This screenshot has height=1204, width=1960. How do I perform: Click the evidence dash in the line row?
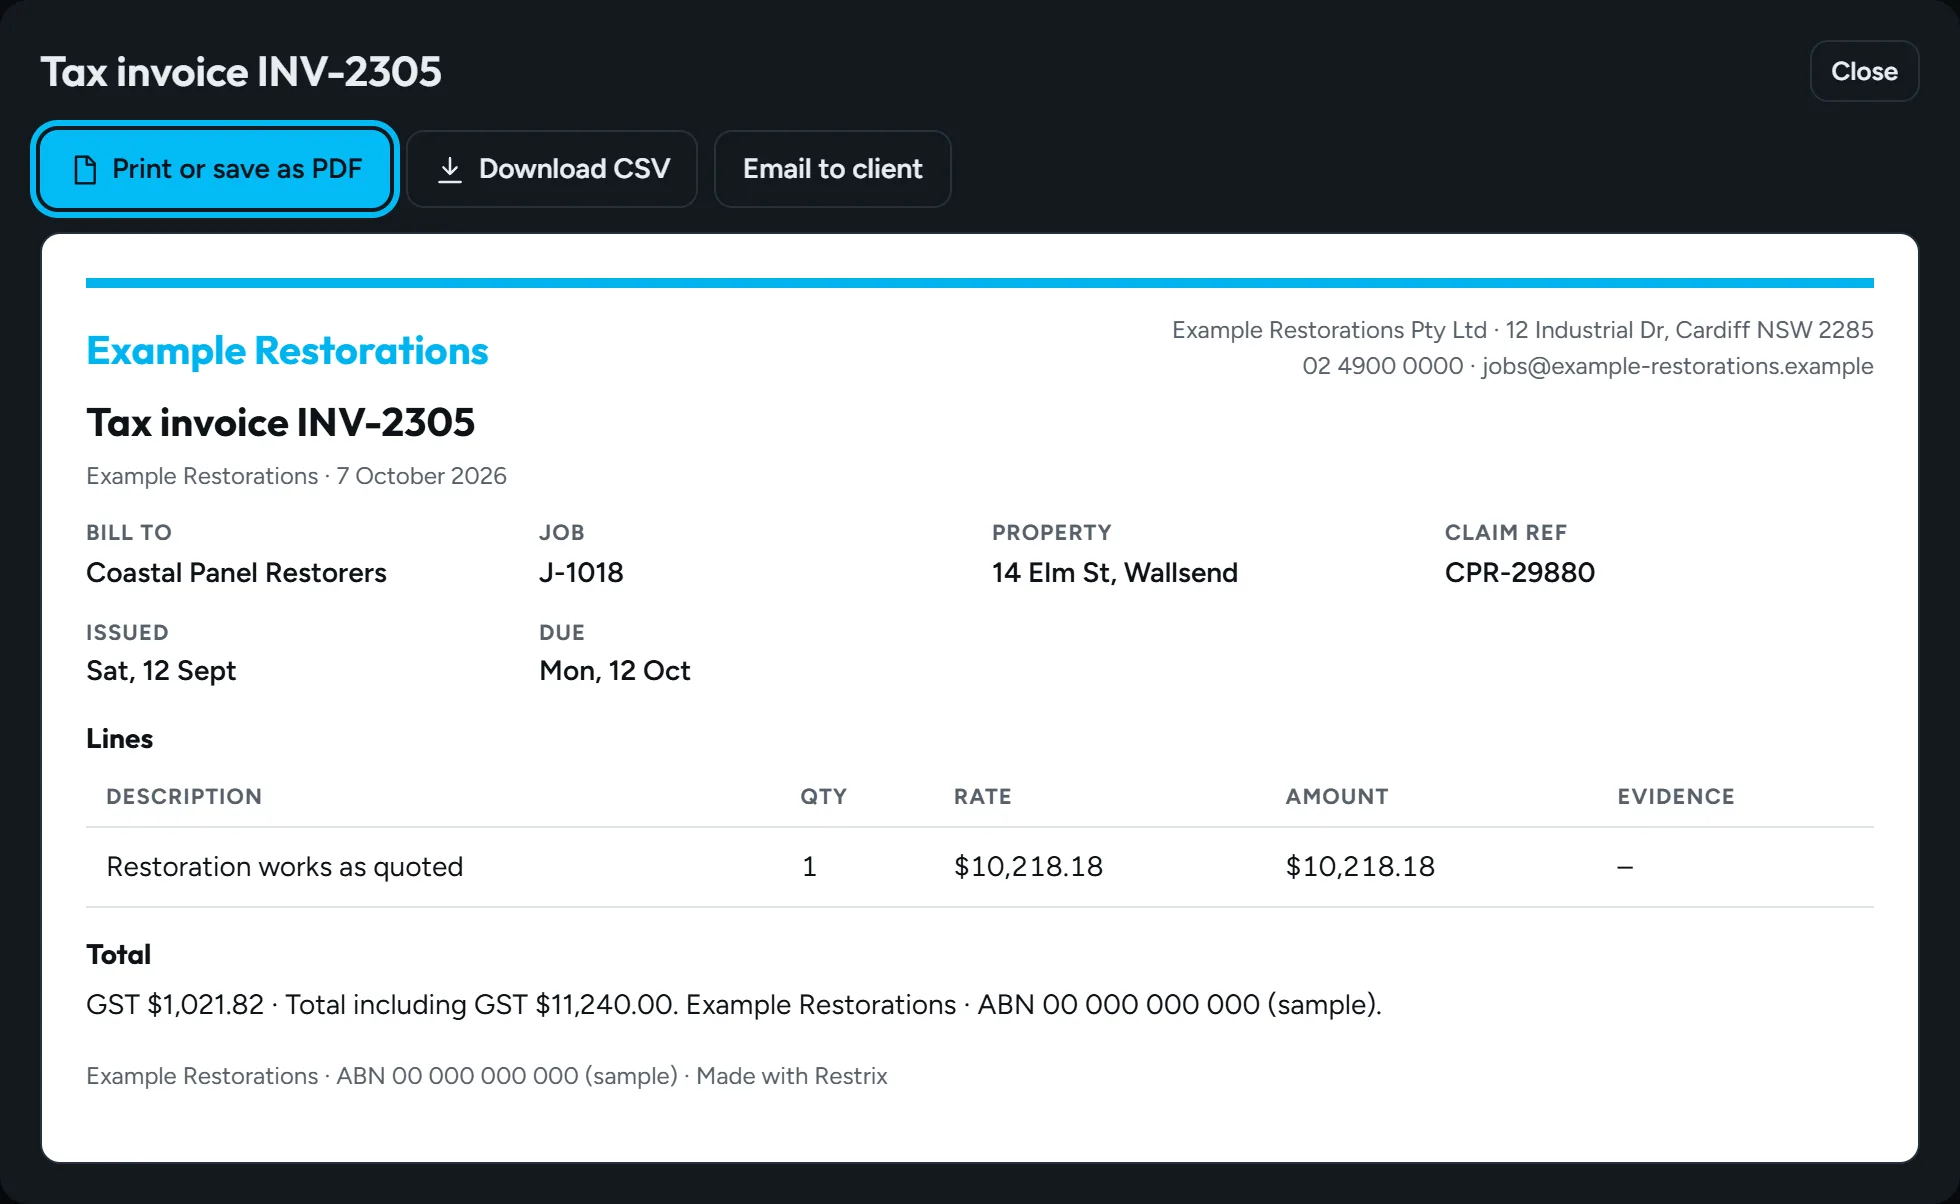pyautogui.click(x=1625, y=867)
